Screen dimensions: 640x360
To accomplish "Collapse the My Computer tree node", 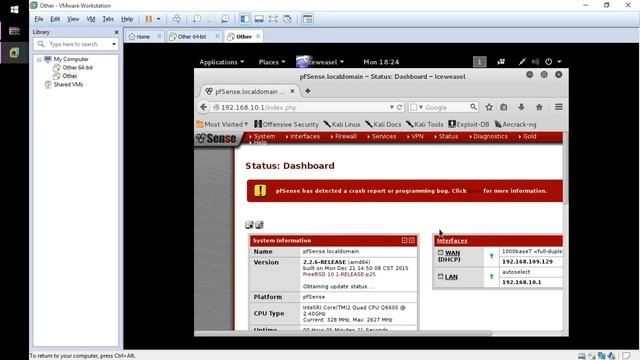I will [39, 59].
